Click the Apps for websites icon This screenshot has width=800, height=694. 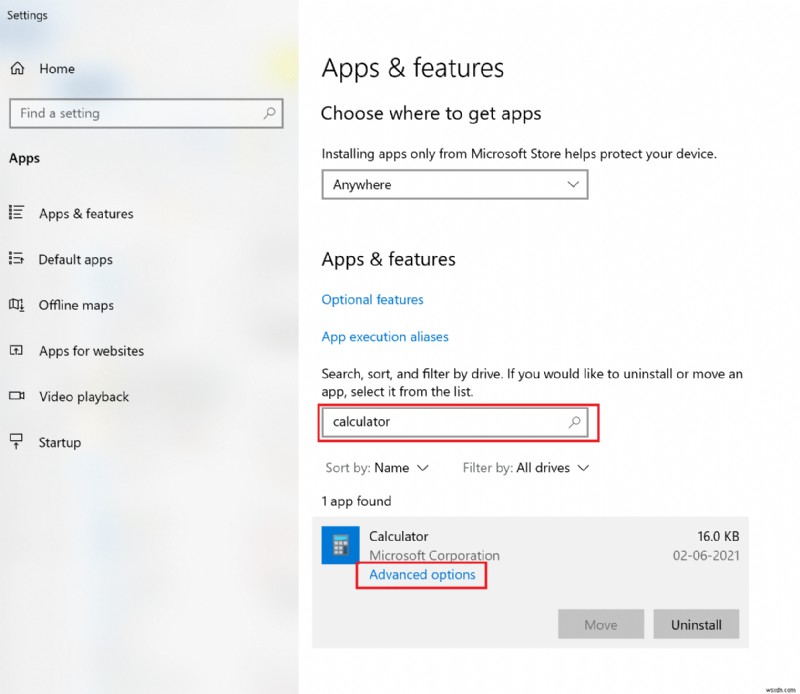16,351
